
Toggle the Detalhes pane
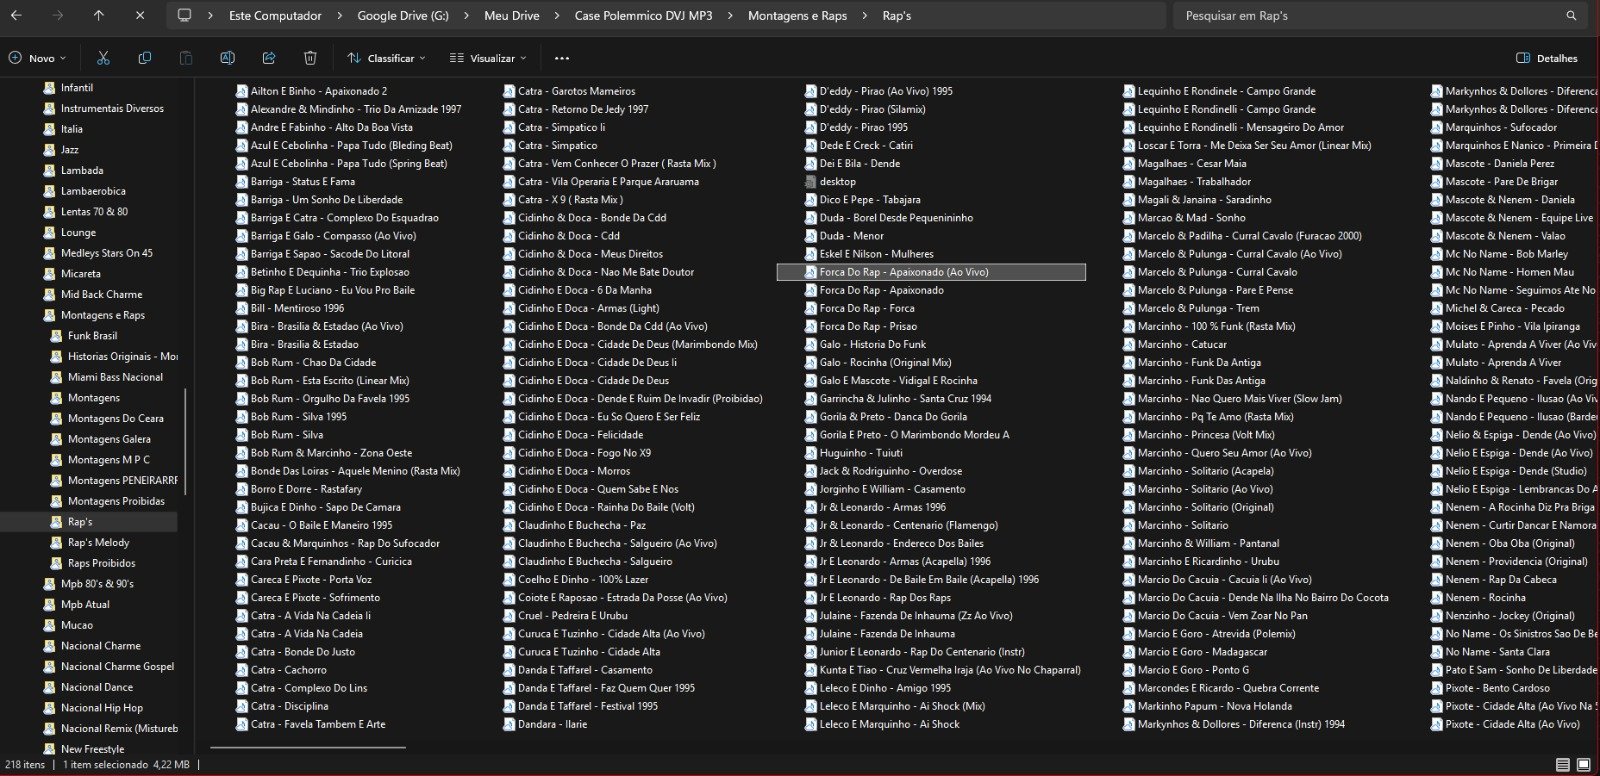pos(1547,58)
